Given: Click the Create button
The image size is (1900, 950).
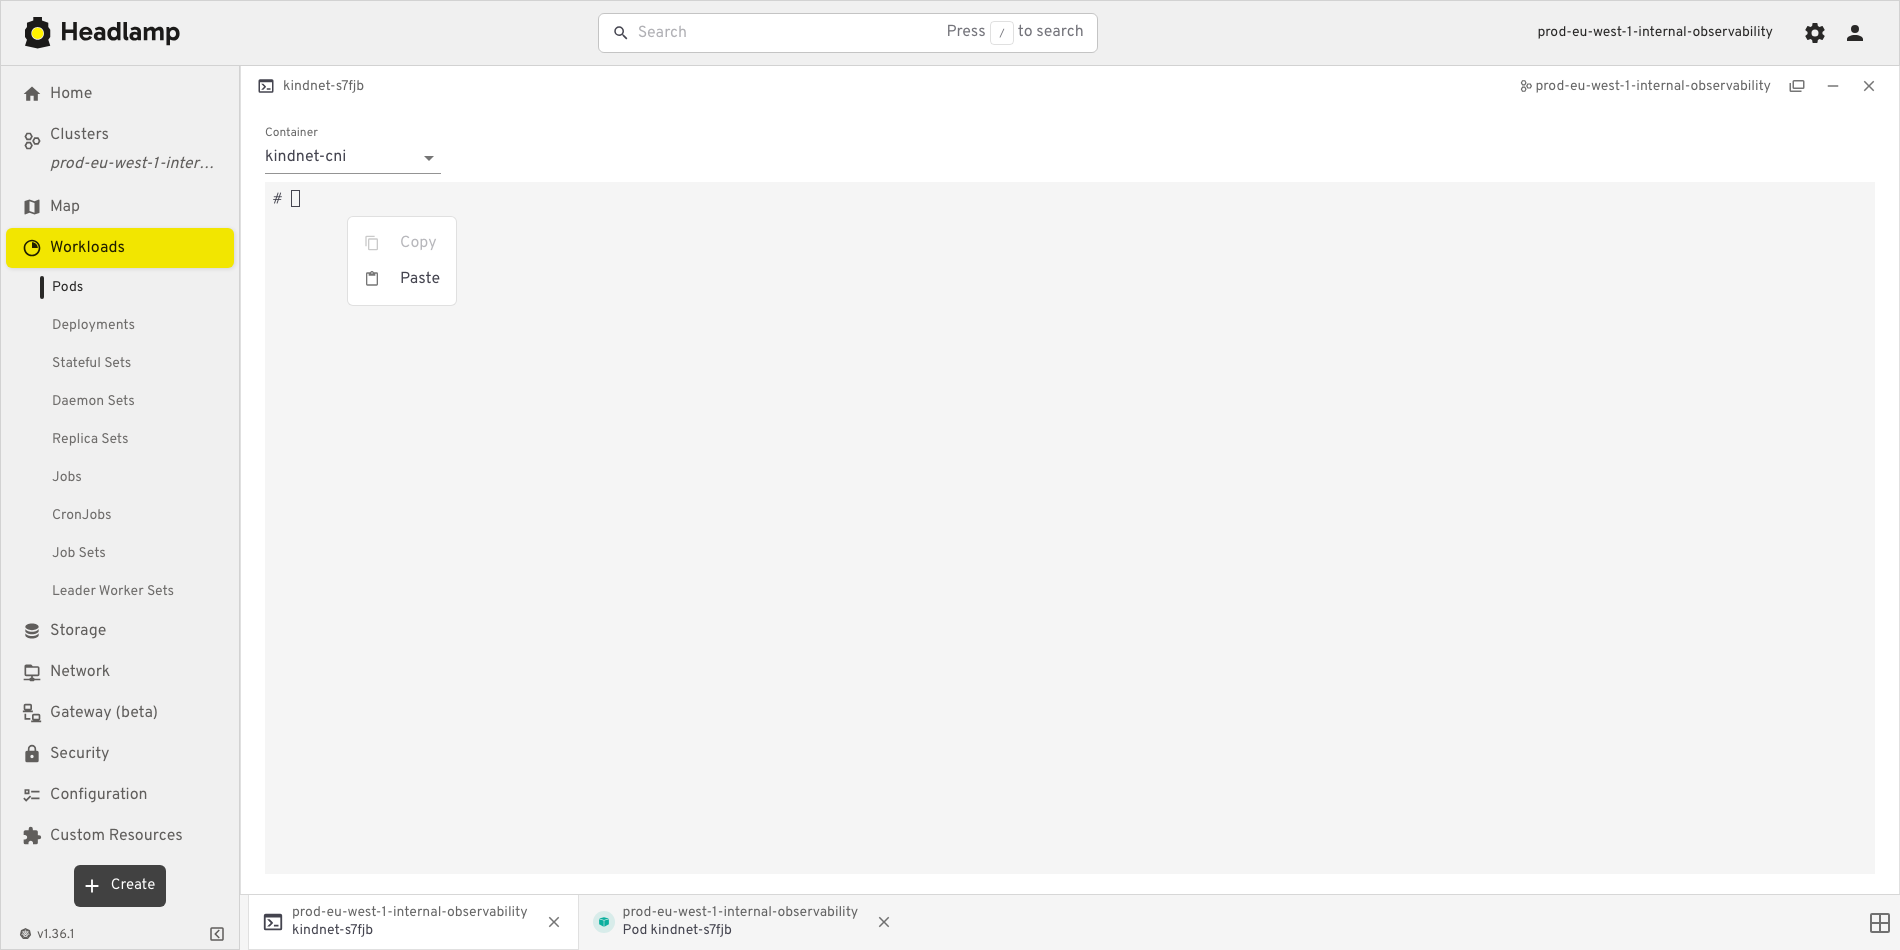Looking at the screenshot, I should coord(120,886).
